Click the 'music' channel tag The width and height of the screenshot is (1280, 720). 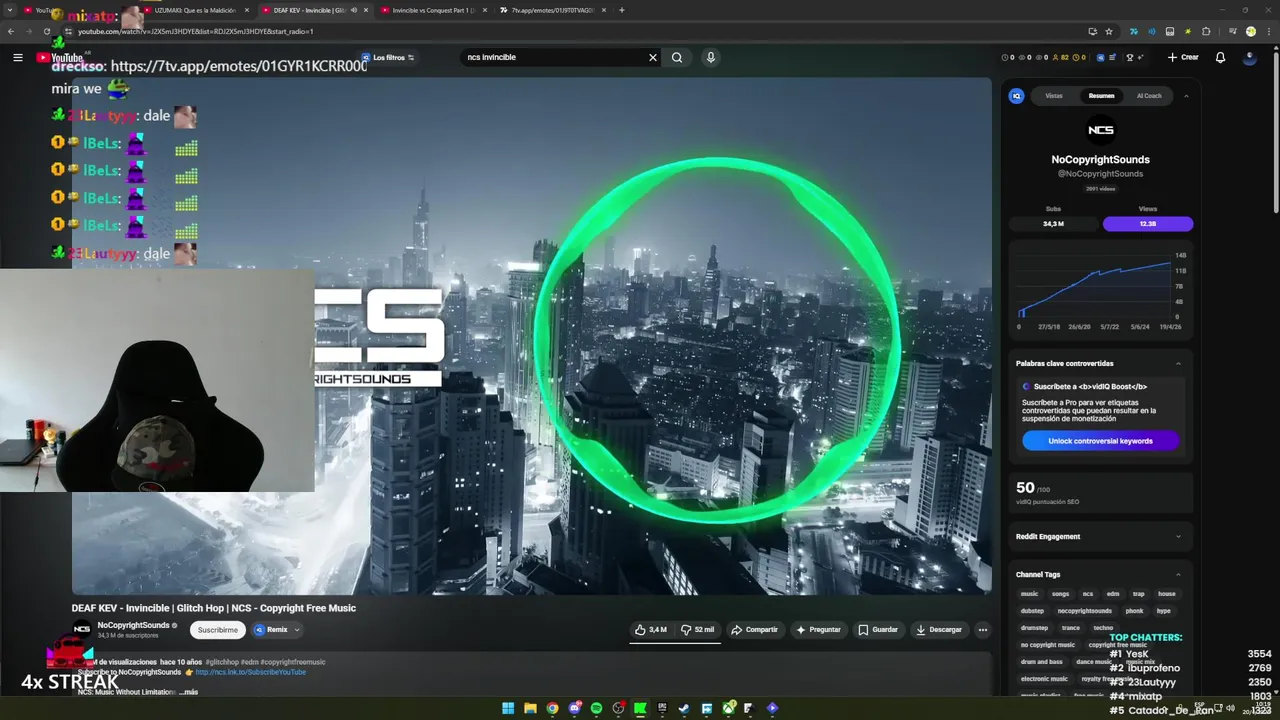1029,594
